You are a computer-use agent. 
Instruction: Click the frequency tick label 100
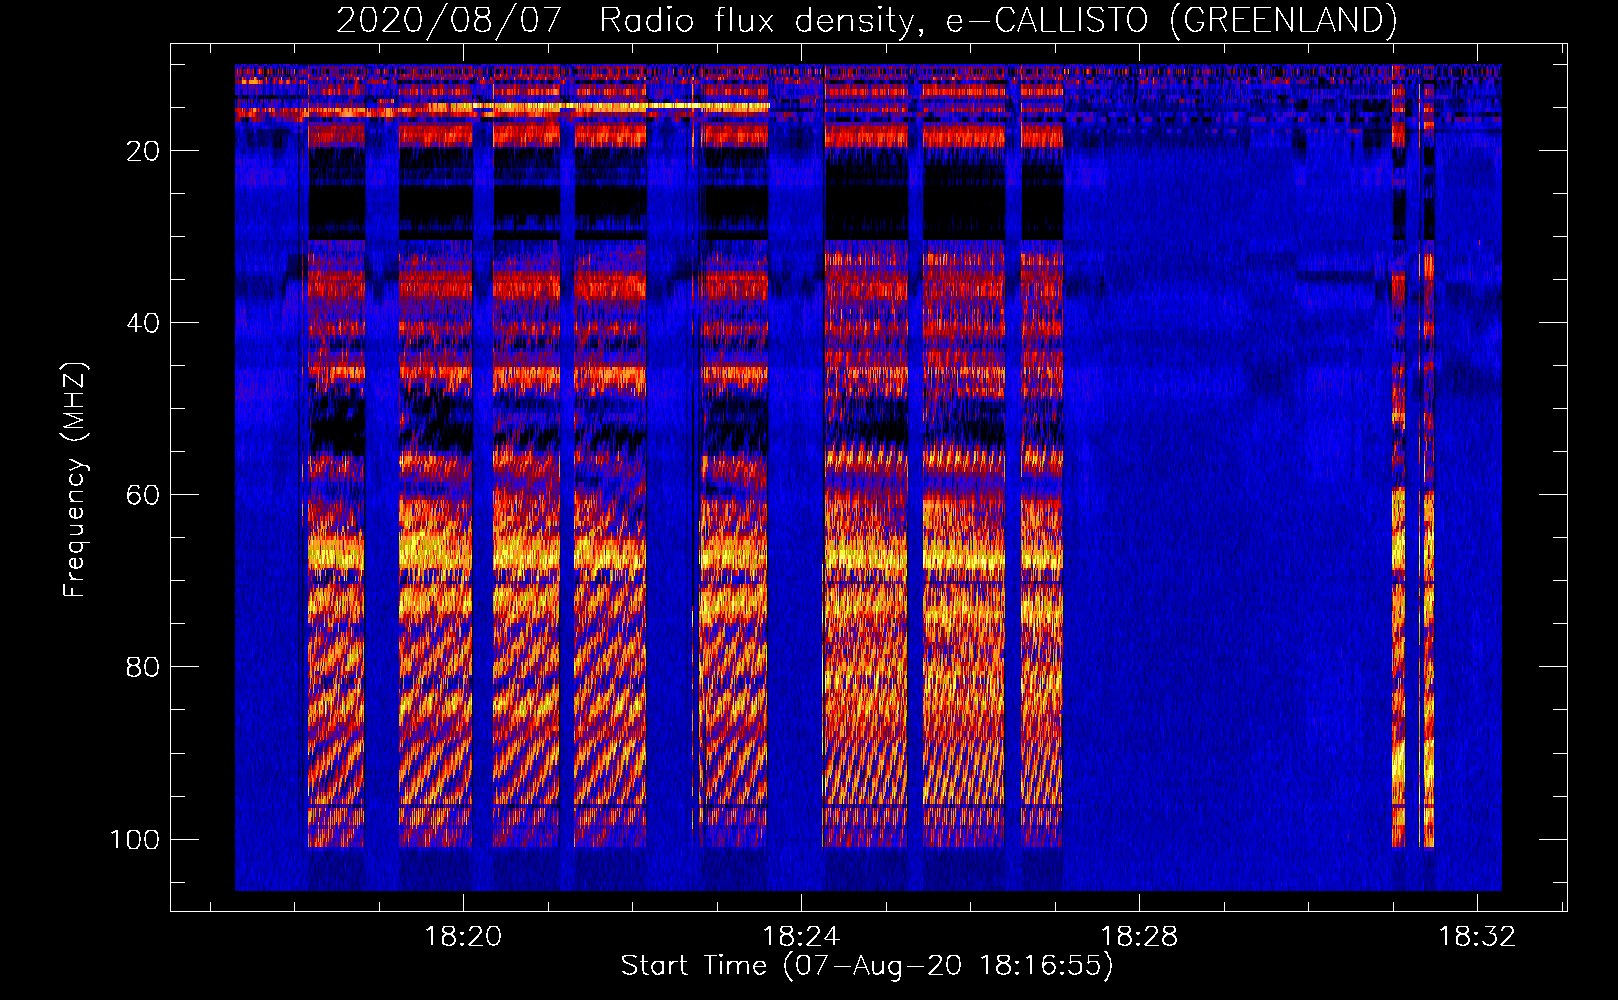click(x=135, y=839)
